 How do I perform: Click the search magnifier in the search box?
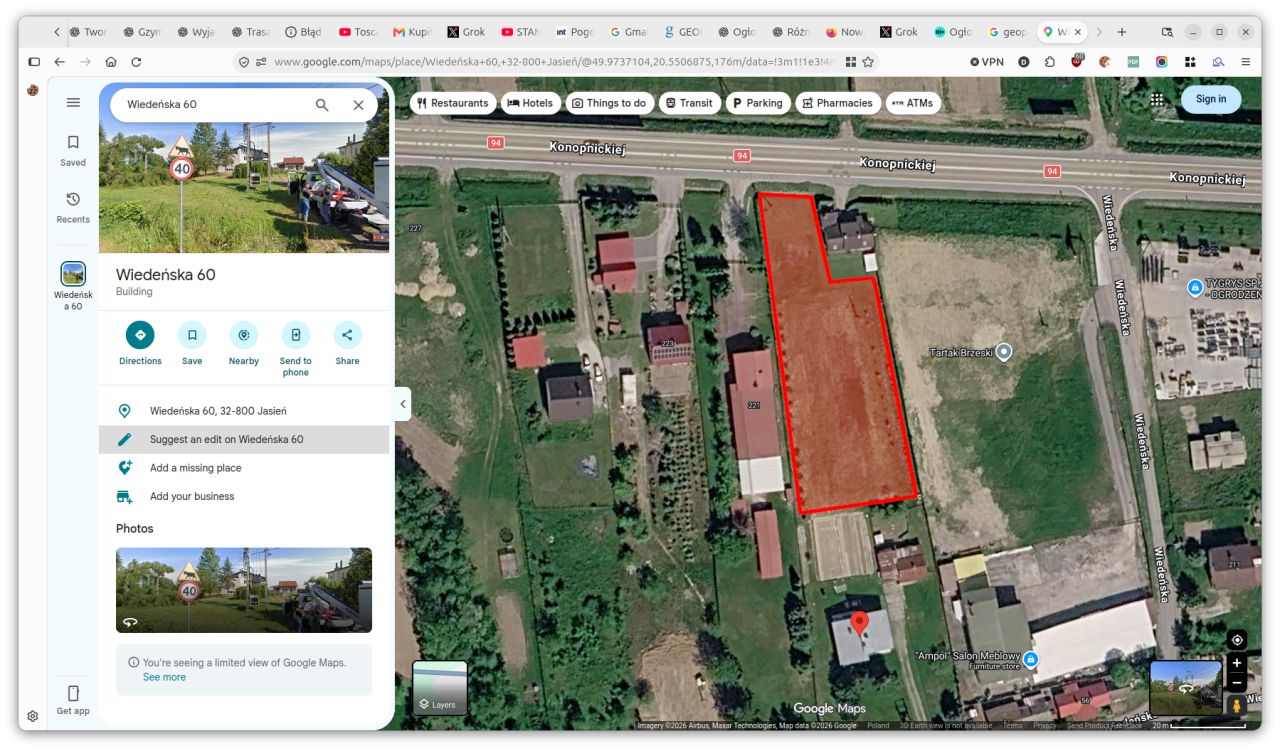pyautogui.click(x=322, y=105)
